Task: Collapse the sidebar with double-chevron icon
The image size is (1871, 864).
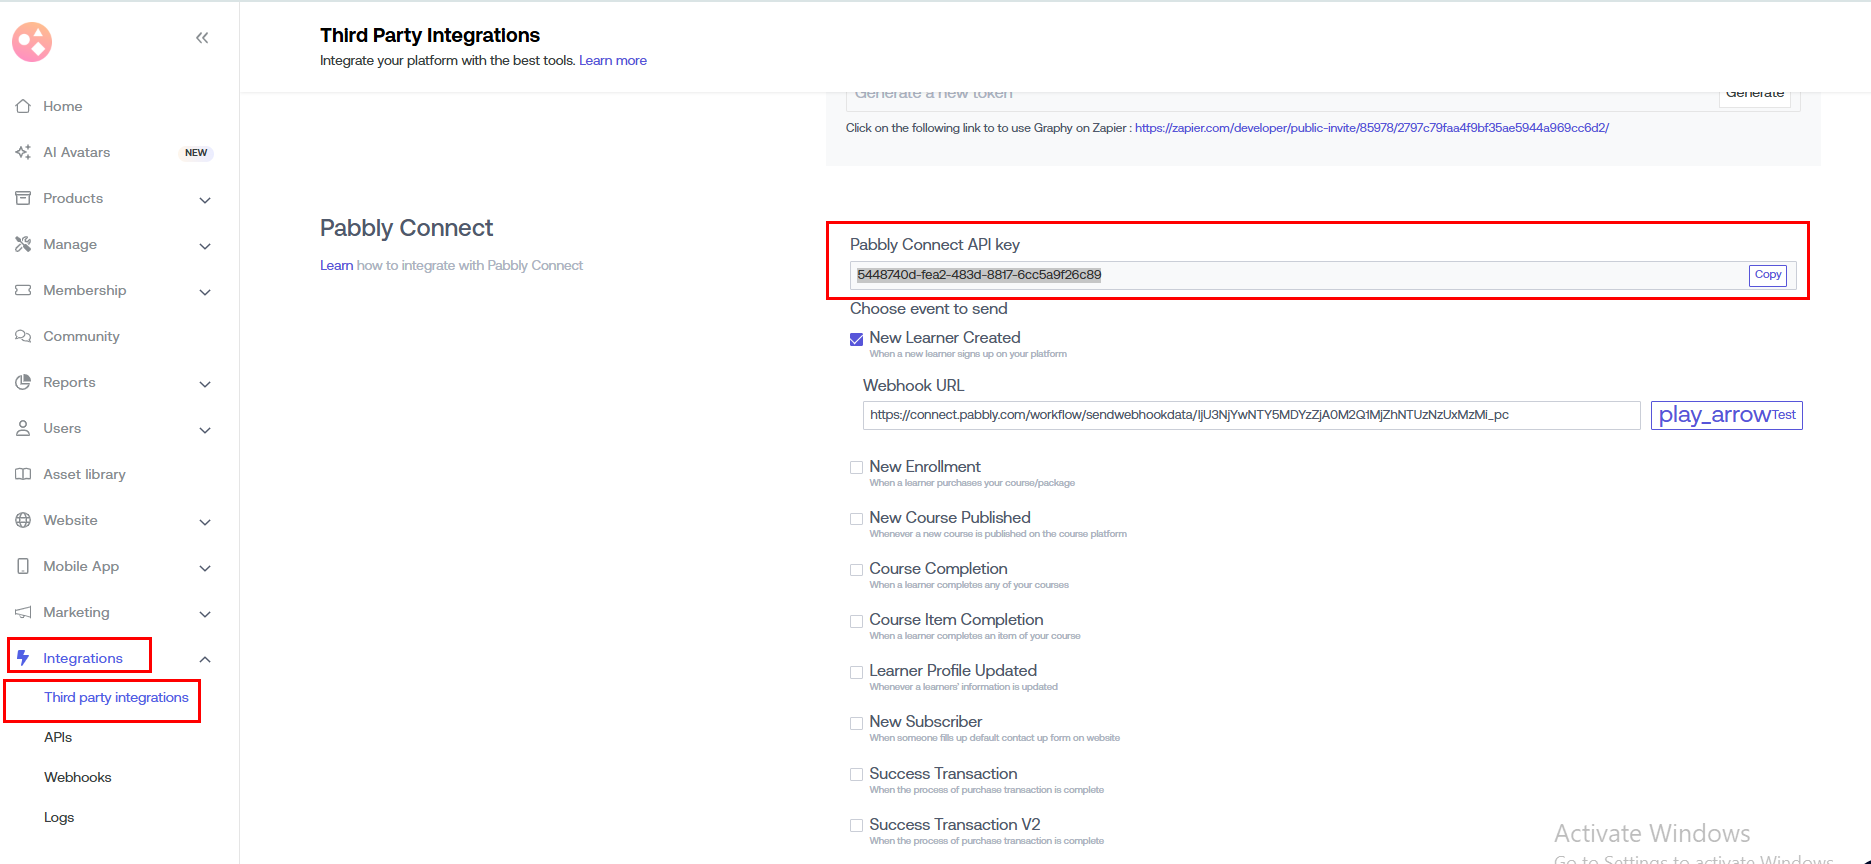Action: tap(202, 38)
